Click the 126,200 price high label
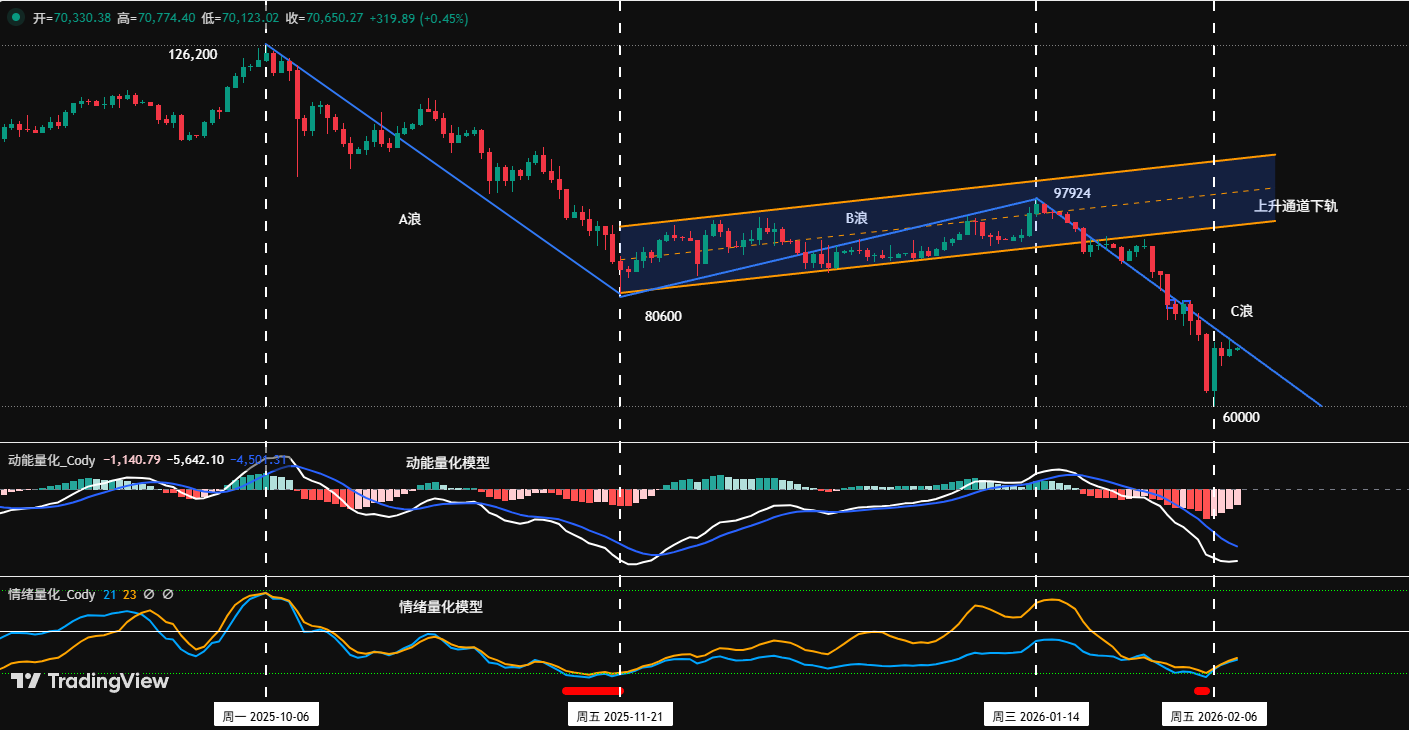 click(x=193, y=54)
